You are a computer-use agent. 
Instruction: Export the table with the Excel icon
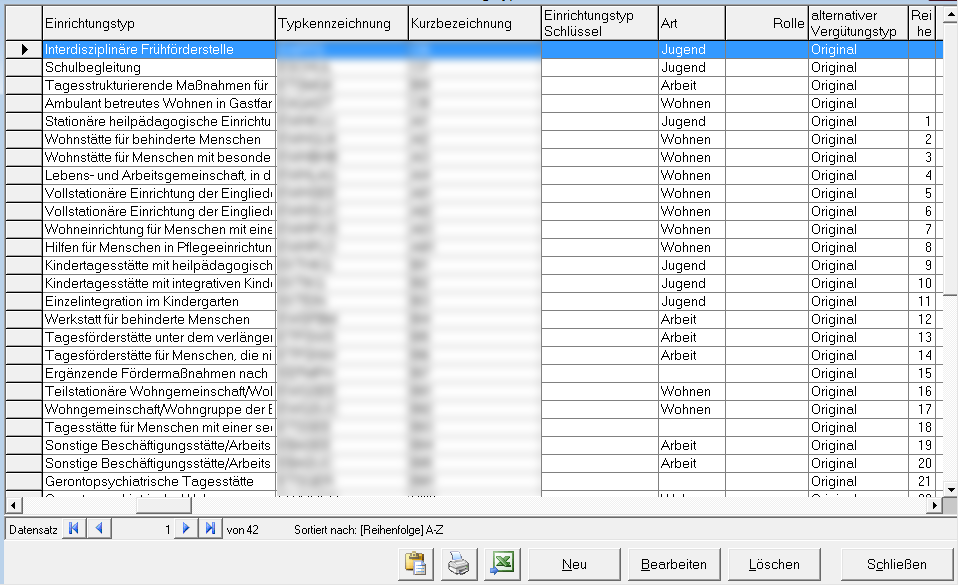[501, 565]
